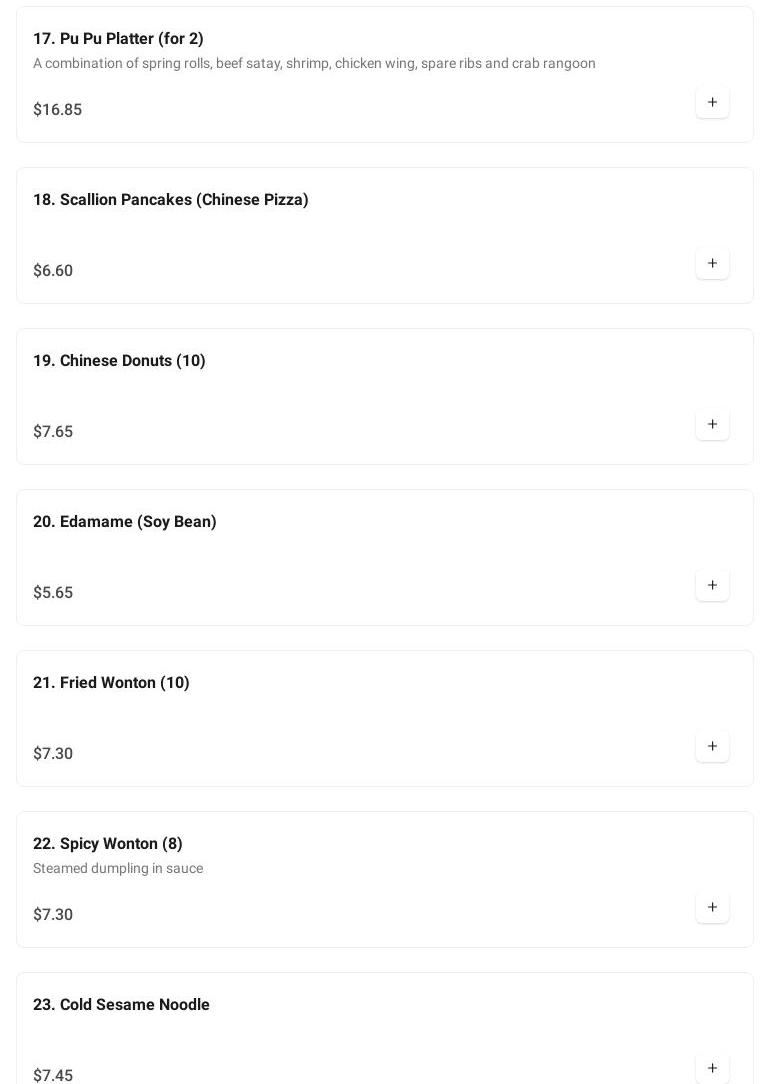Click the $6.60 Scallion Pancakes price
770x1084 pixels.
(x=53, y=270)
